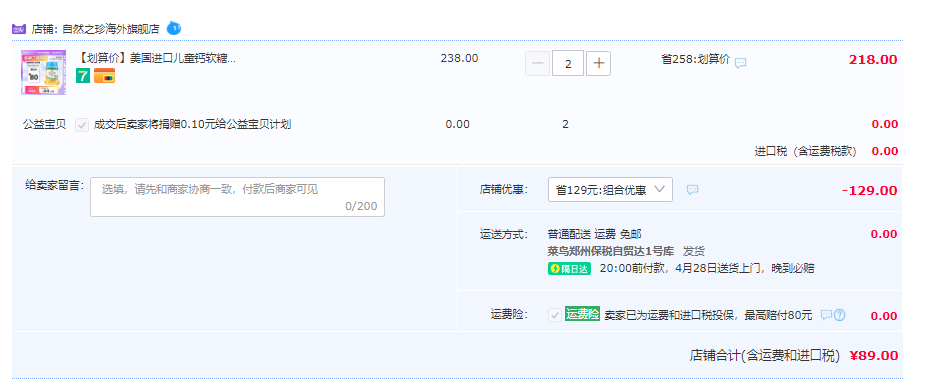Click the 进口税（含运费税款） label
This screenshot has width=940, height=389.
(x=805, y=151)
